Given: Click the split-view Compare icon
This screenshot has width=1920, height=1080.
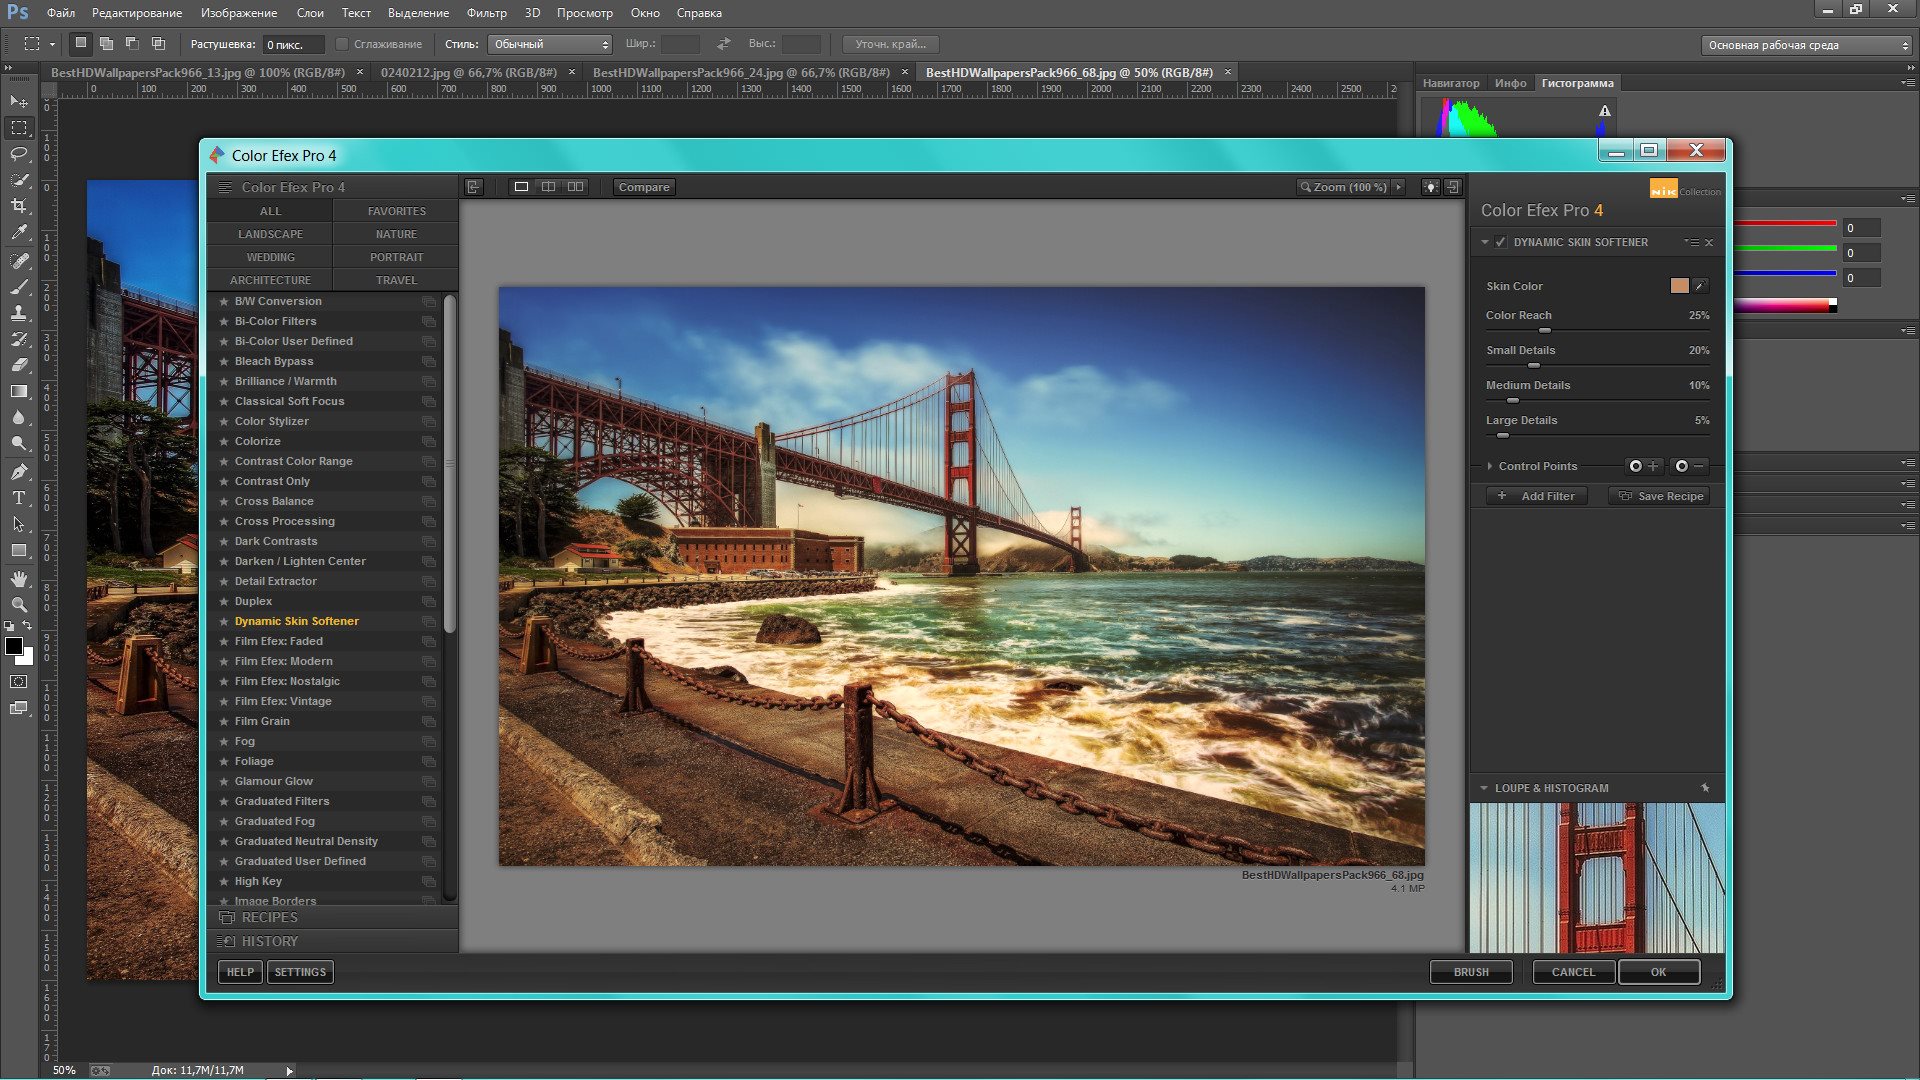Looking at the screenshot, I should click(x=549, y=186).
